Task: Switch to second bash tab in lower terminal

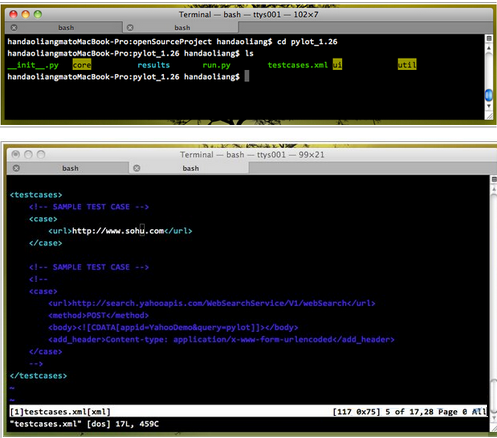Action: point(190,168)
